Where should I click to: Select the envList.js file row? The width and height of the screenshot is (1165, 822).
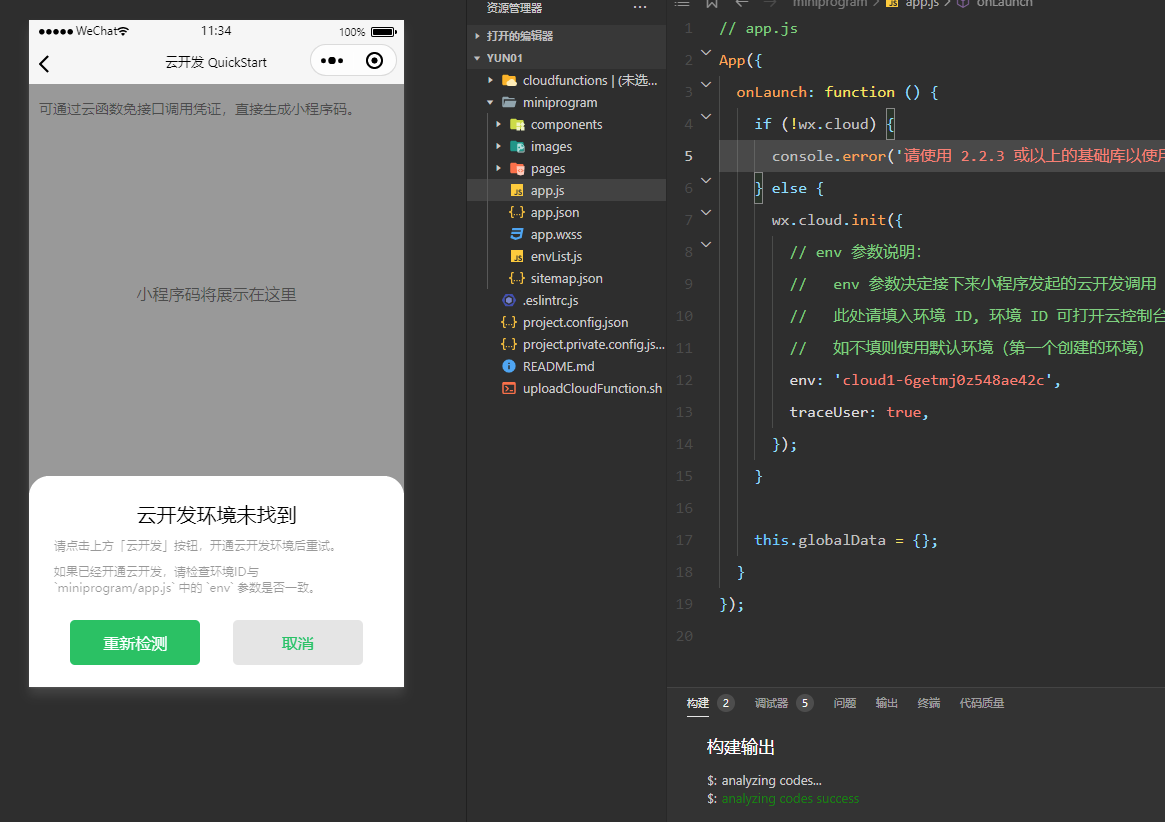(566, 256)
